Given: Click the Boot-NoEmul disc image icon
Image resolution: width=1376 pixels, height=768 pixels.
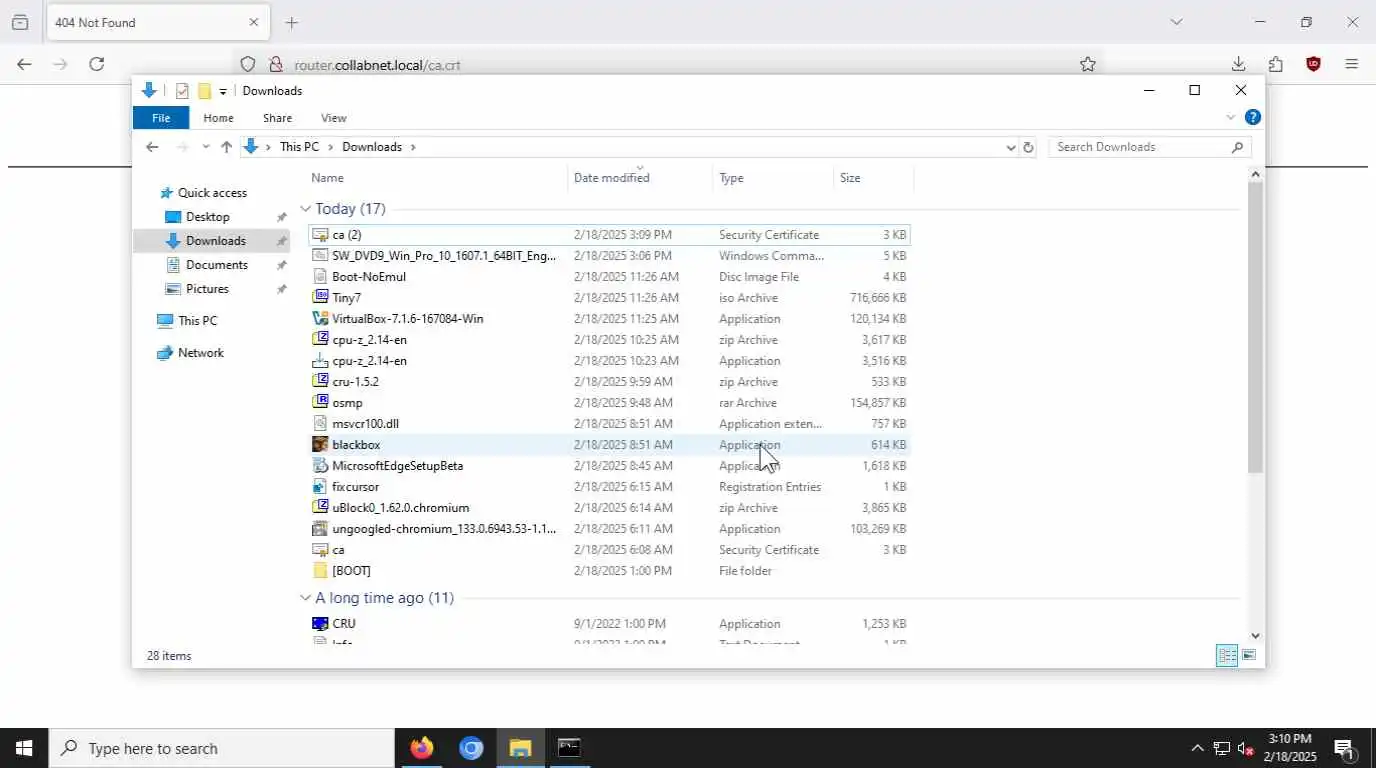Looking at the screenshot, I should (x=320, y=276).
